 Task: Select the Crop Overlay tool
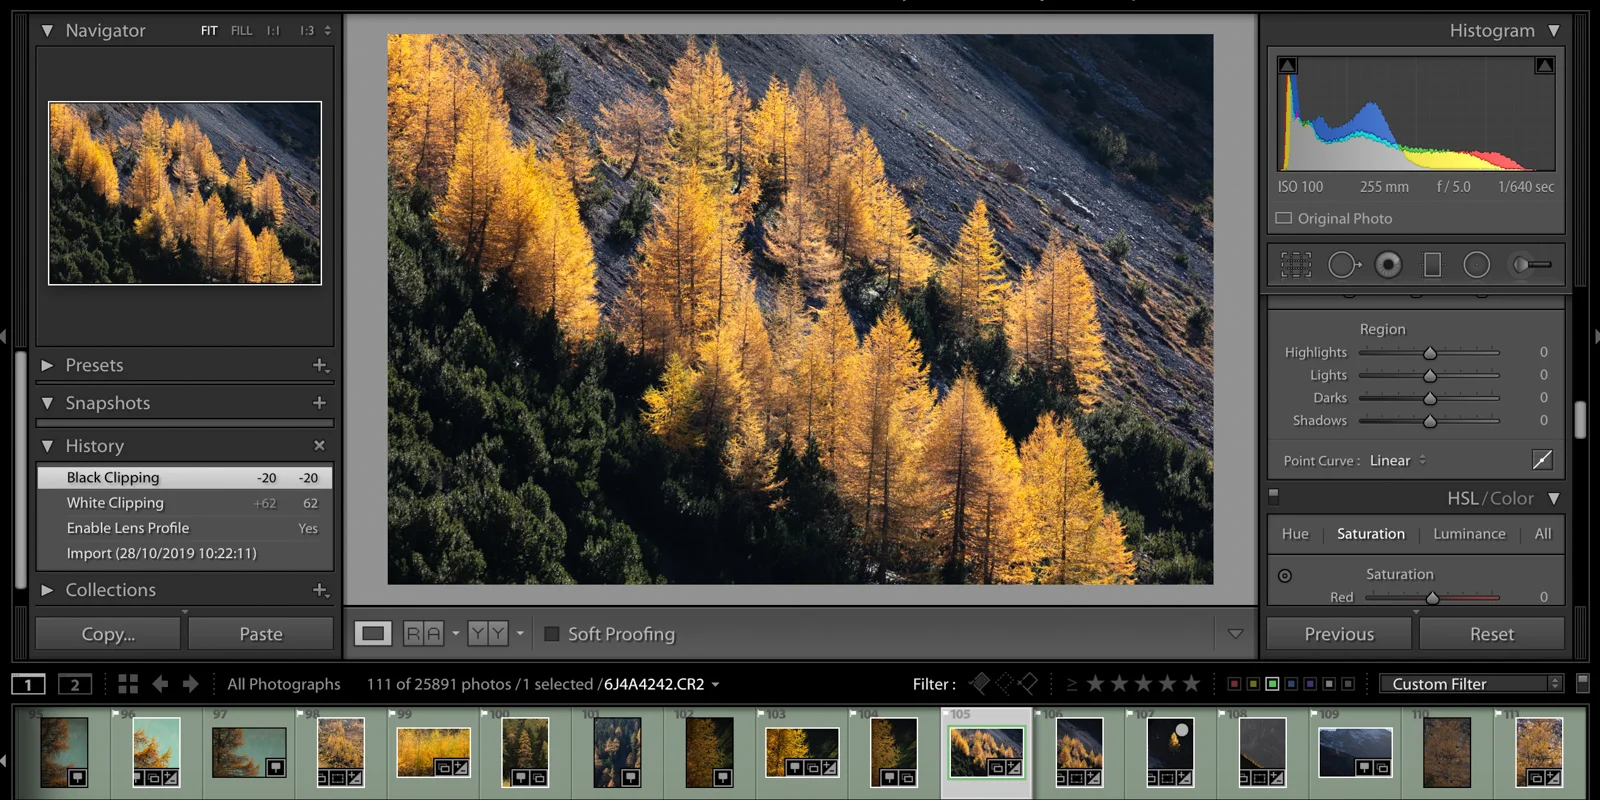(1296, 265)
